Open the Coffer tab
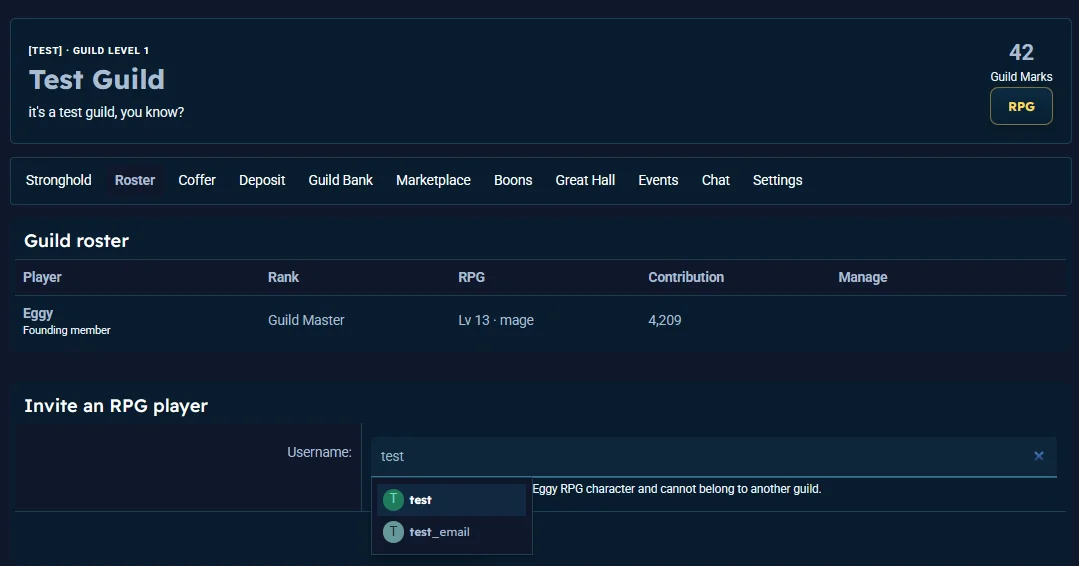 point(197,180)
